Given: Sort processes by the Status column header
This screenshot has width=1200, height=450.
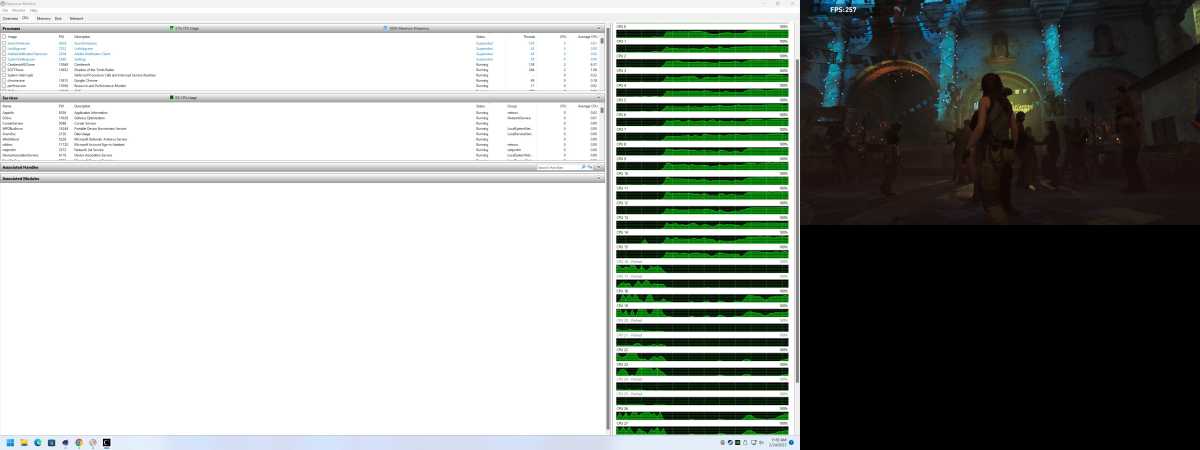Looking at the screenshot, I should [481, 36].
